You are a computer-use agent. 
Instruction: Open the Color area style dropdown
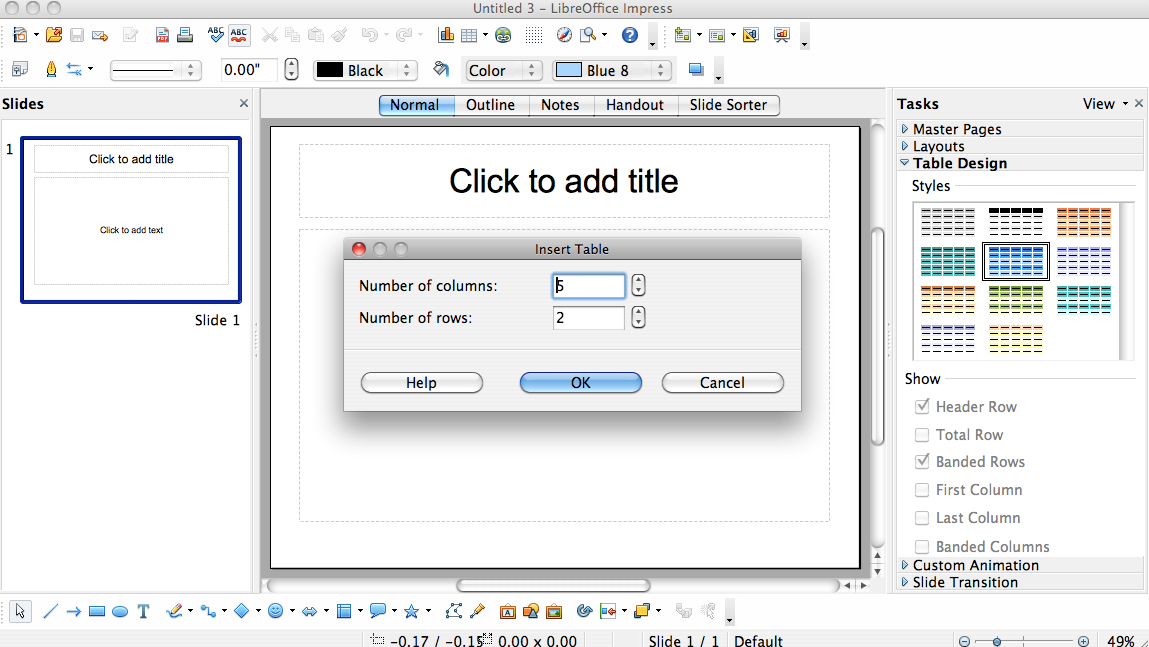tap(502, 70)
